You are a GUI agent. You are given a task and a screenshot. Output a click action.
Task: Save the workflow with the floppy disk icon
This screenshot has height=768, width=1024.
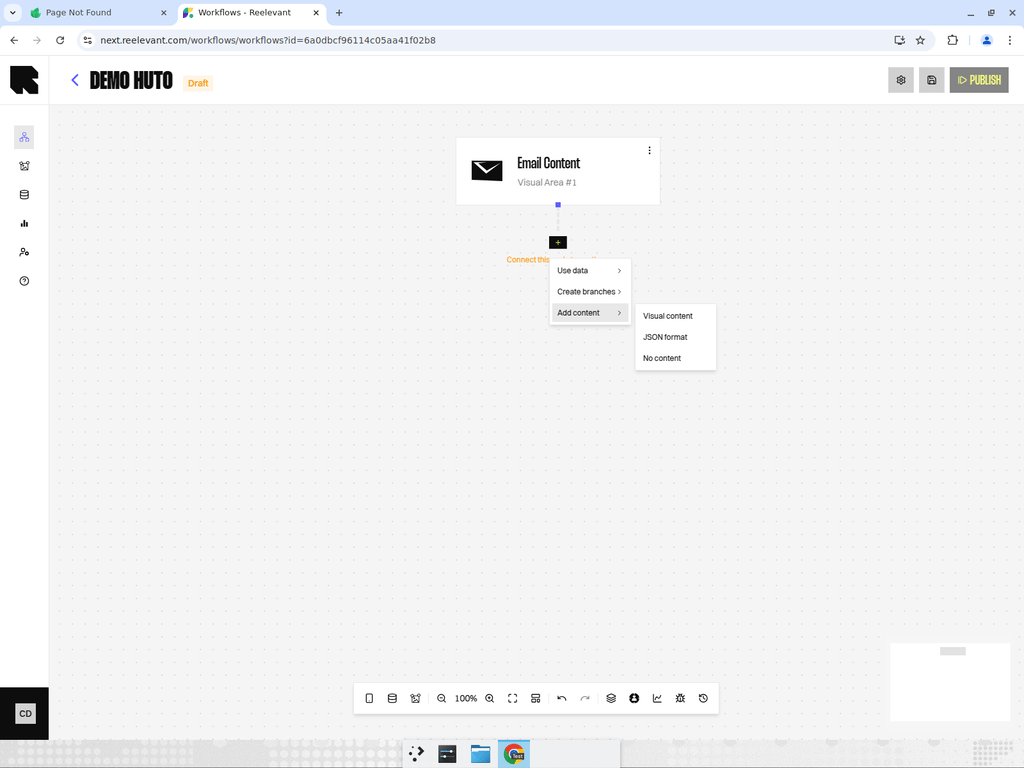click(x=931, y=80)
